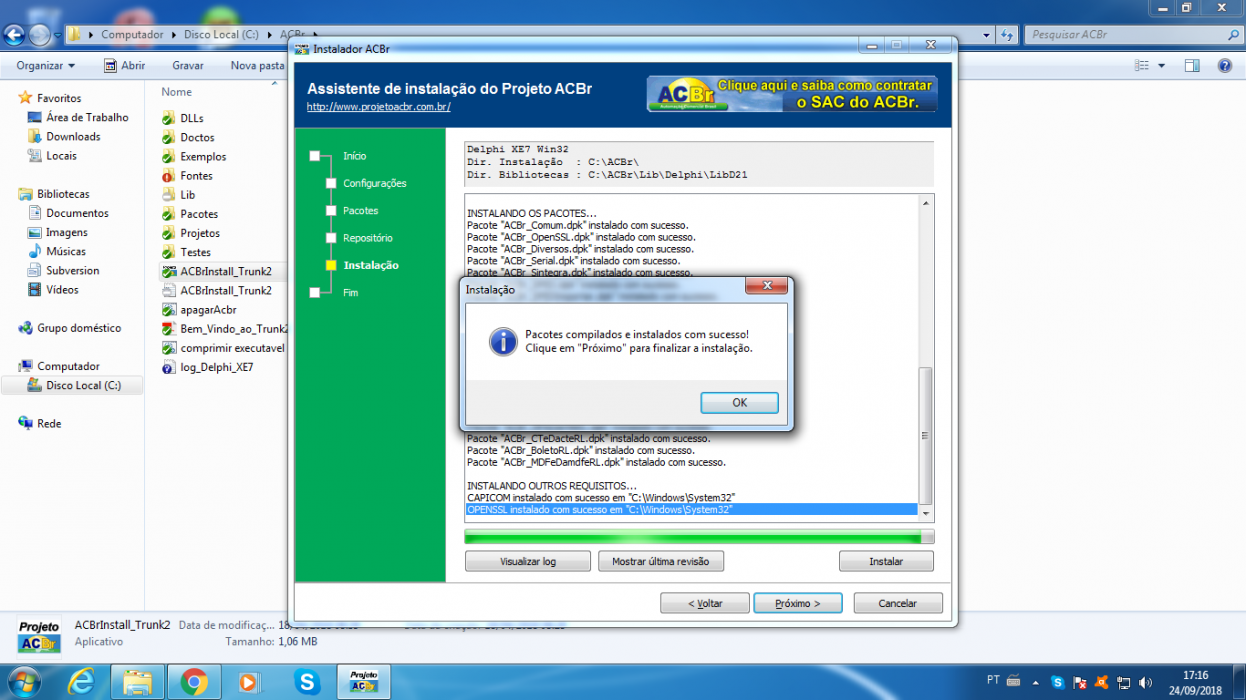Click the Nome column header
The height and width of the screenshot is (700, 1246).
(176, 92)
